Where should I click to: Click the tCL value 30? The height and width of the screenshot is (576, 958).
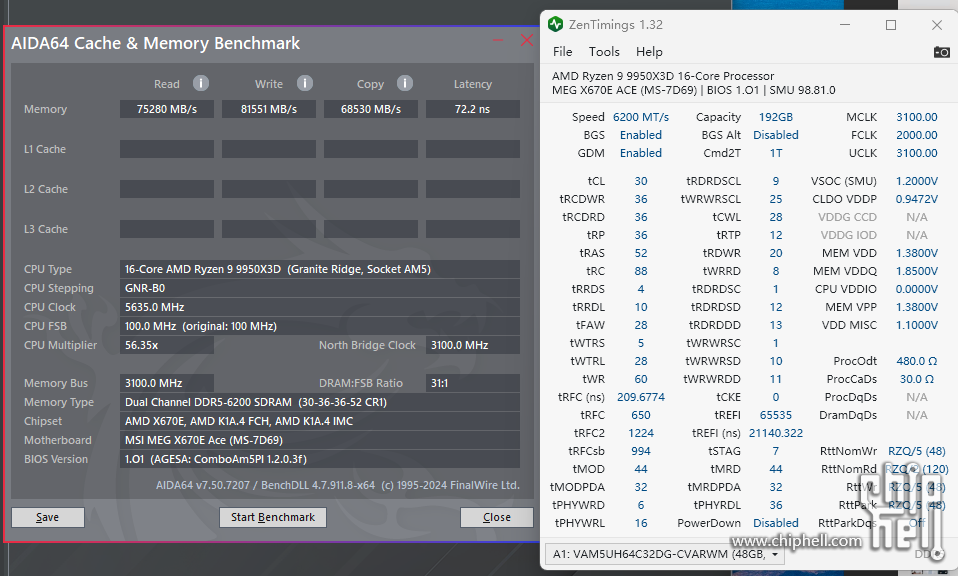coord(641,181)
